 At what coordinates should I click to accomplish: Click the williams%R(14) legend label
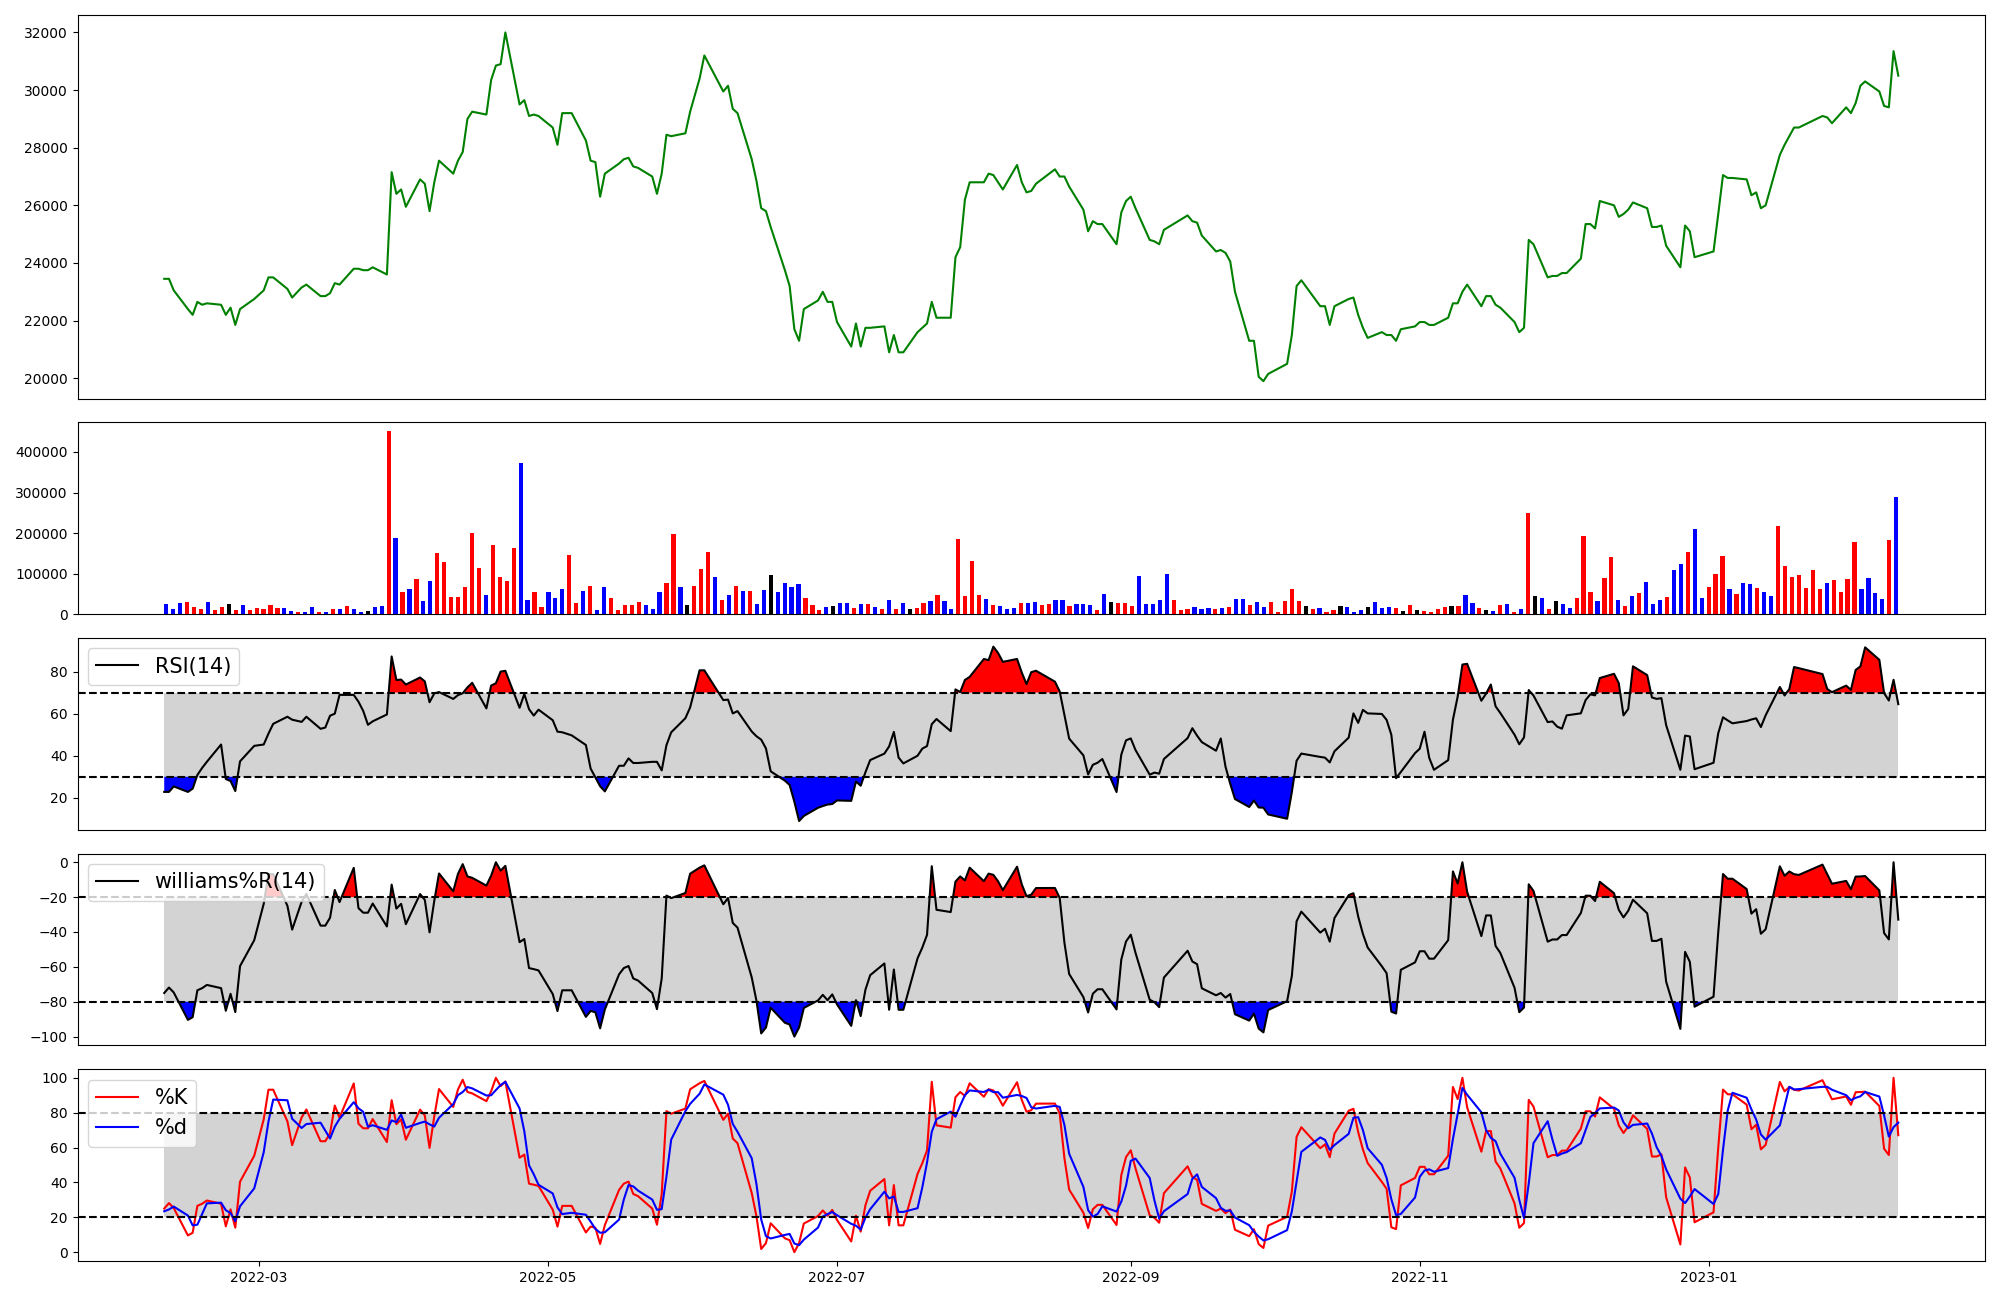pyautogui.click(x=234, y=881)
